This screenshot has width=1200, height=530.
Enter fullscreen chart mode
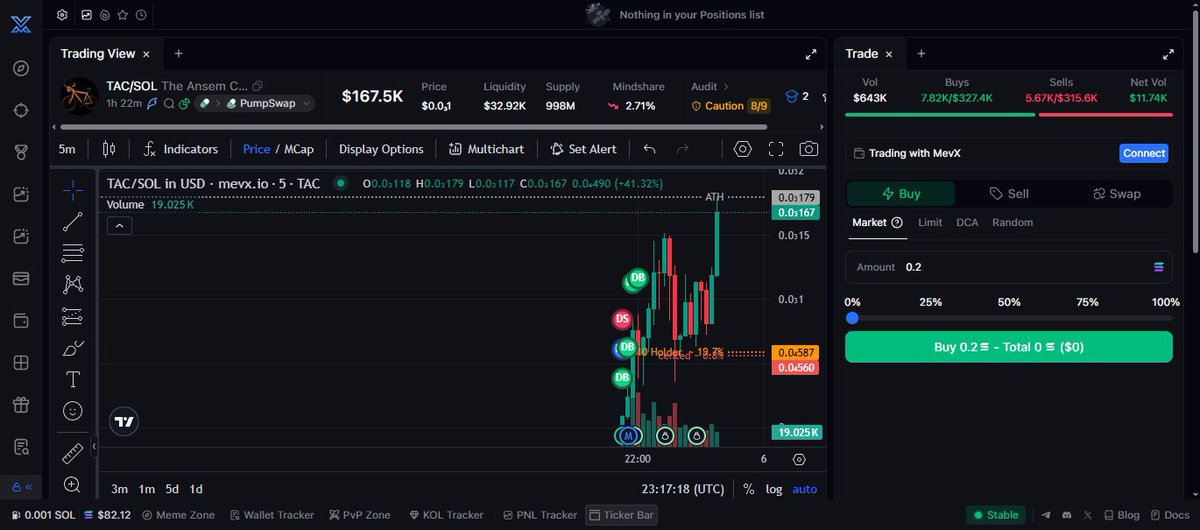(x=776, y=149)
